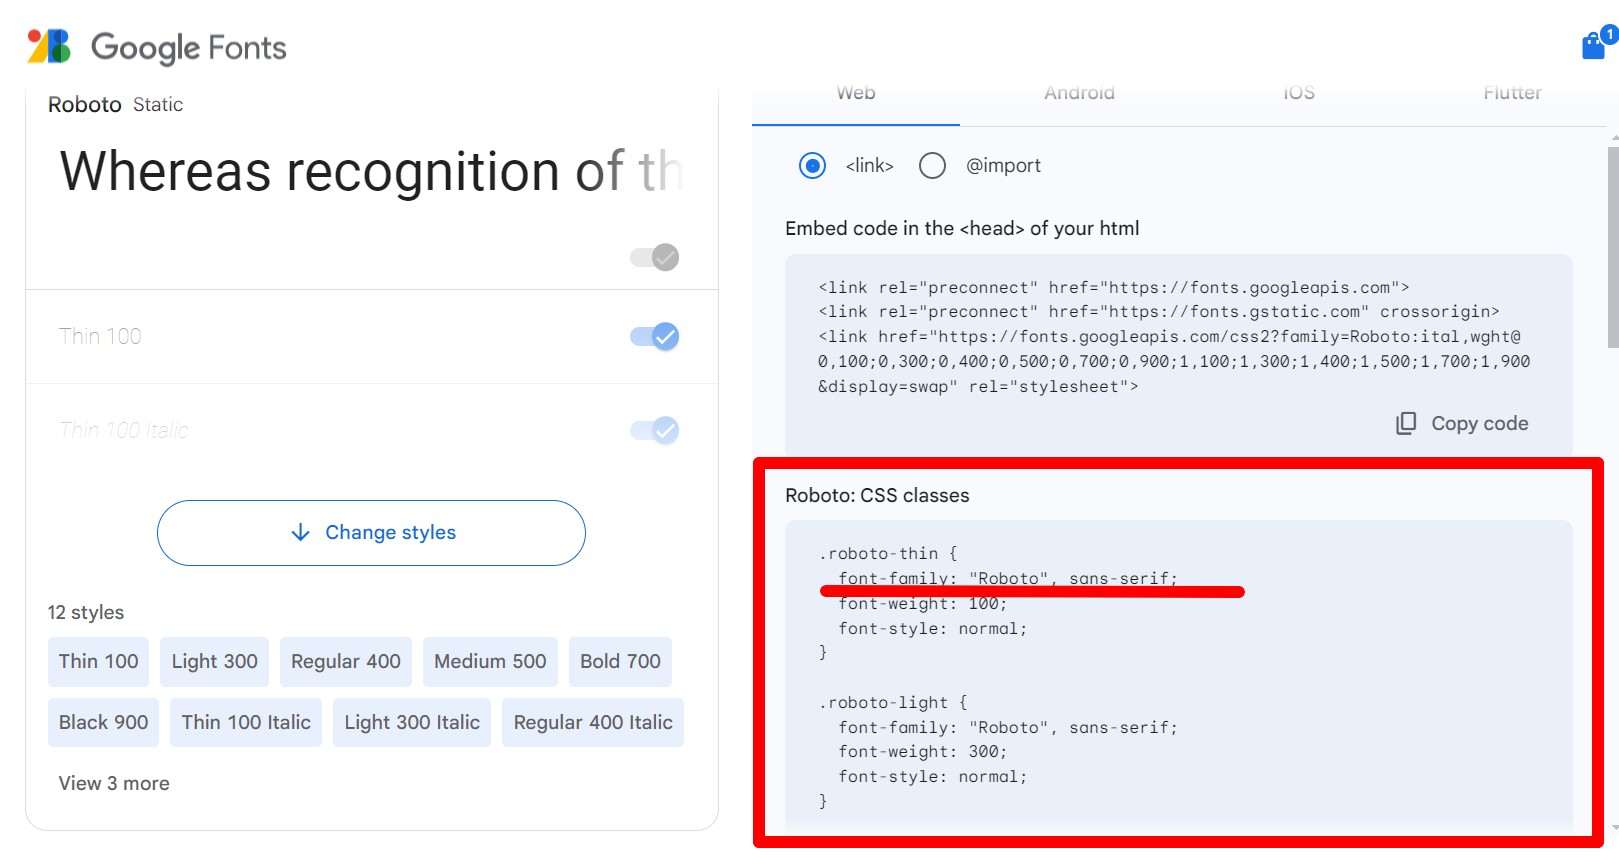
Task: Toggle the Thin 100 Italic switch
Action: coord(655,430)
